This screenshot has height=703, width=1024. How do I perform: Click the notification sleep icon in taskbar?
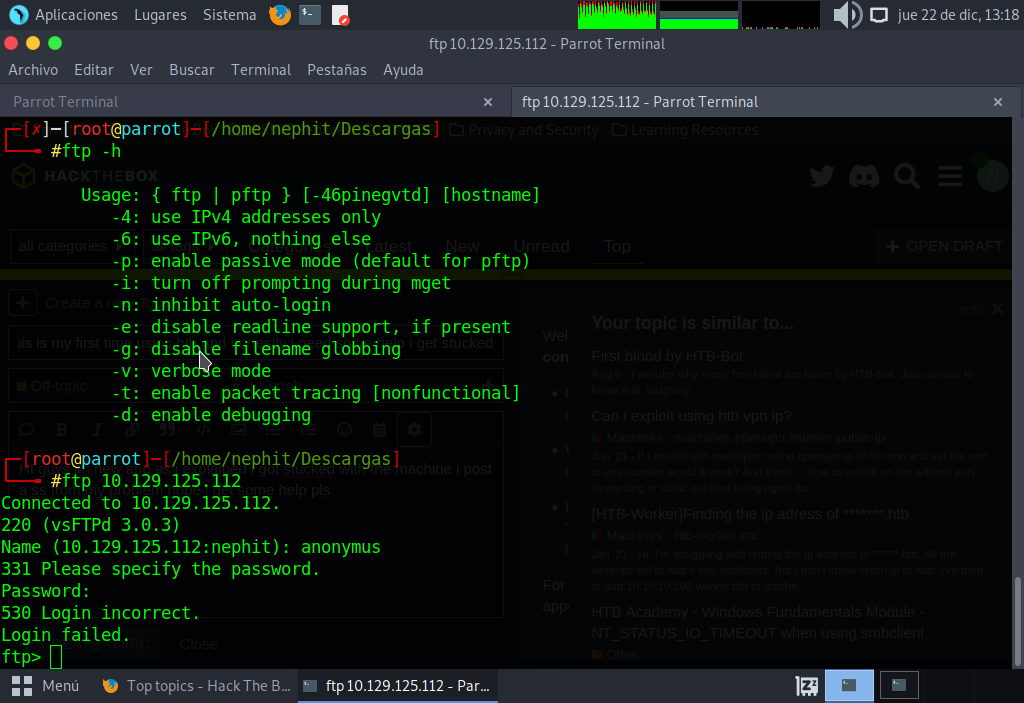click(x=807, y=686)
